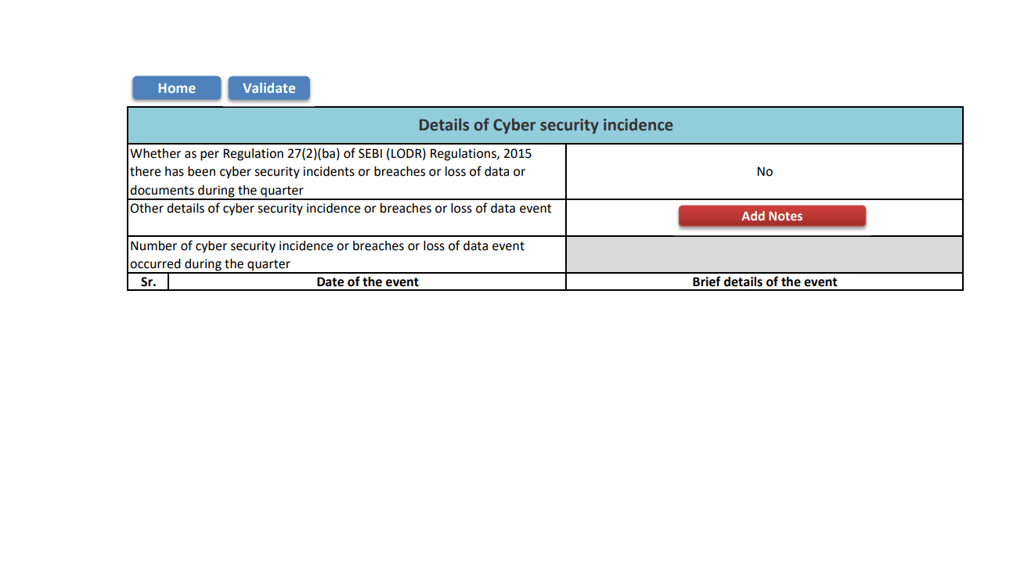
Task: Click the line "occurred during the quarter"
Action: click(x=211, y=264)
